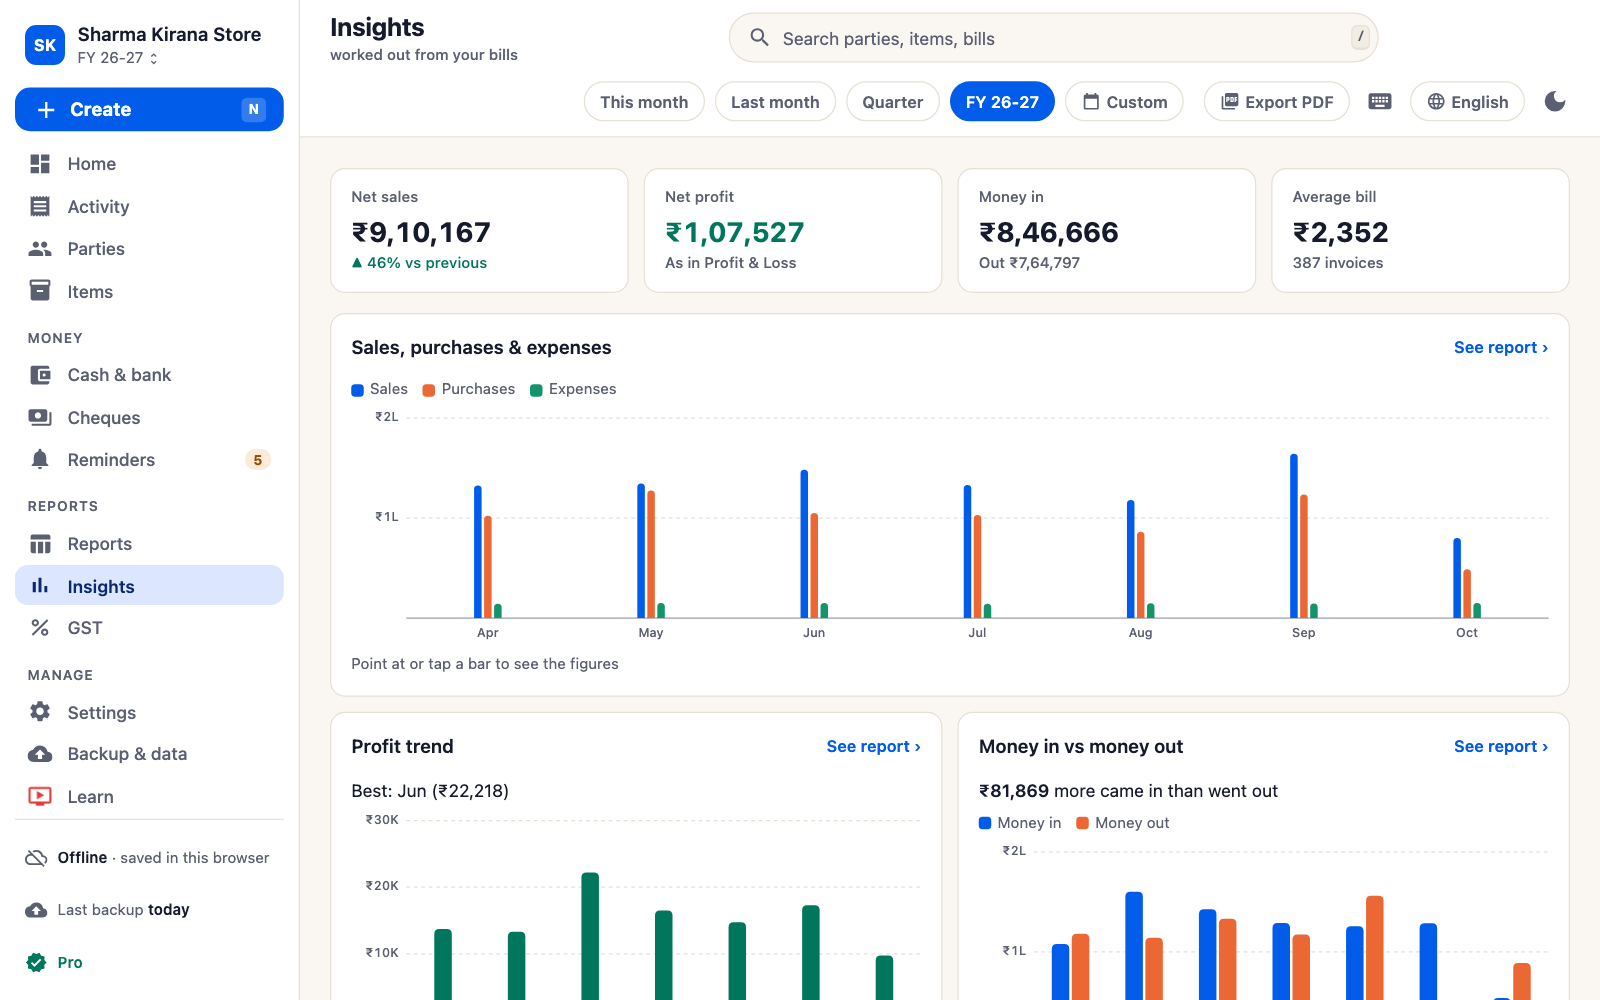Select the This month filter

(644, 101)
